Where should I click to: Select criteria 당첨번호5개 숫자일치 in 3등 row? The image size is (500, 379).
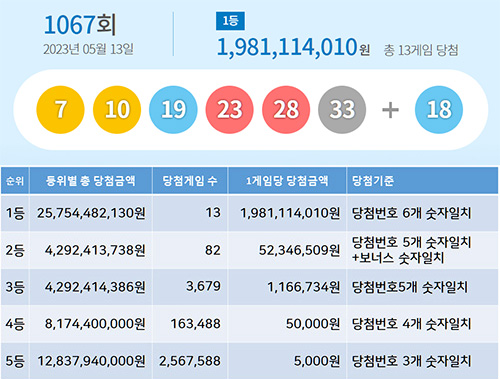click(410, 287)
